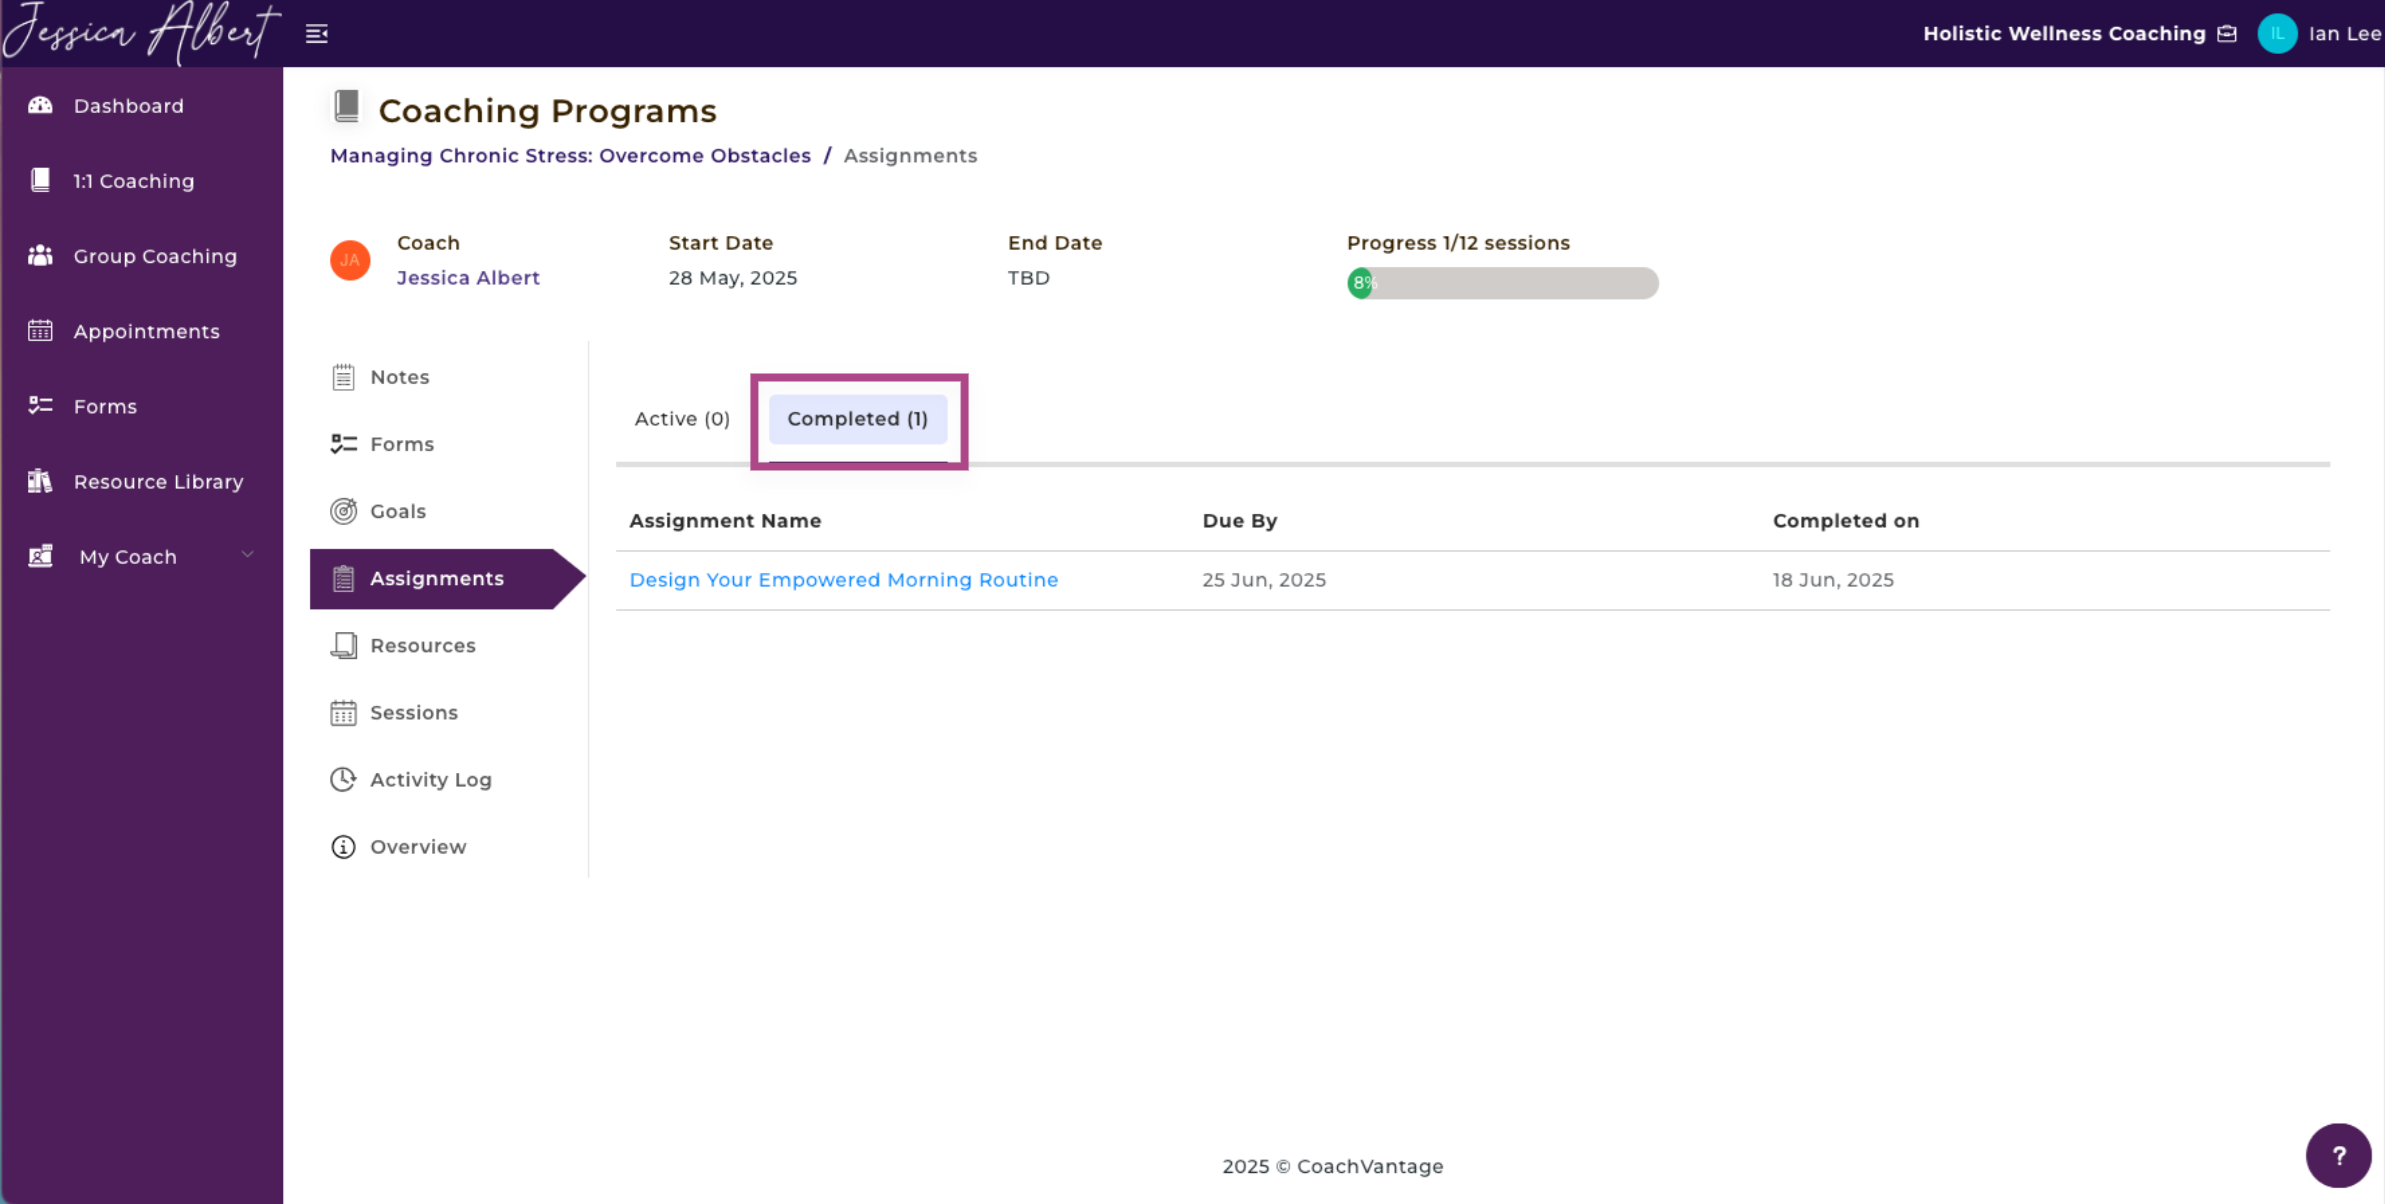Open the Resources section label

click(x=423, y=645)
